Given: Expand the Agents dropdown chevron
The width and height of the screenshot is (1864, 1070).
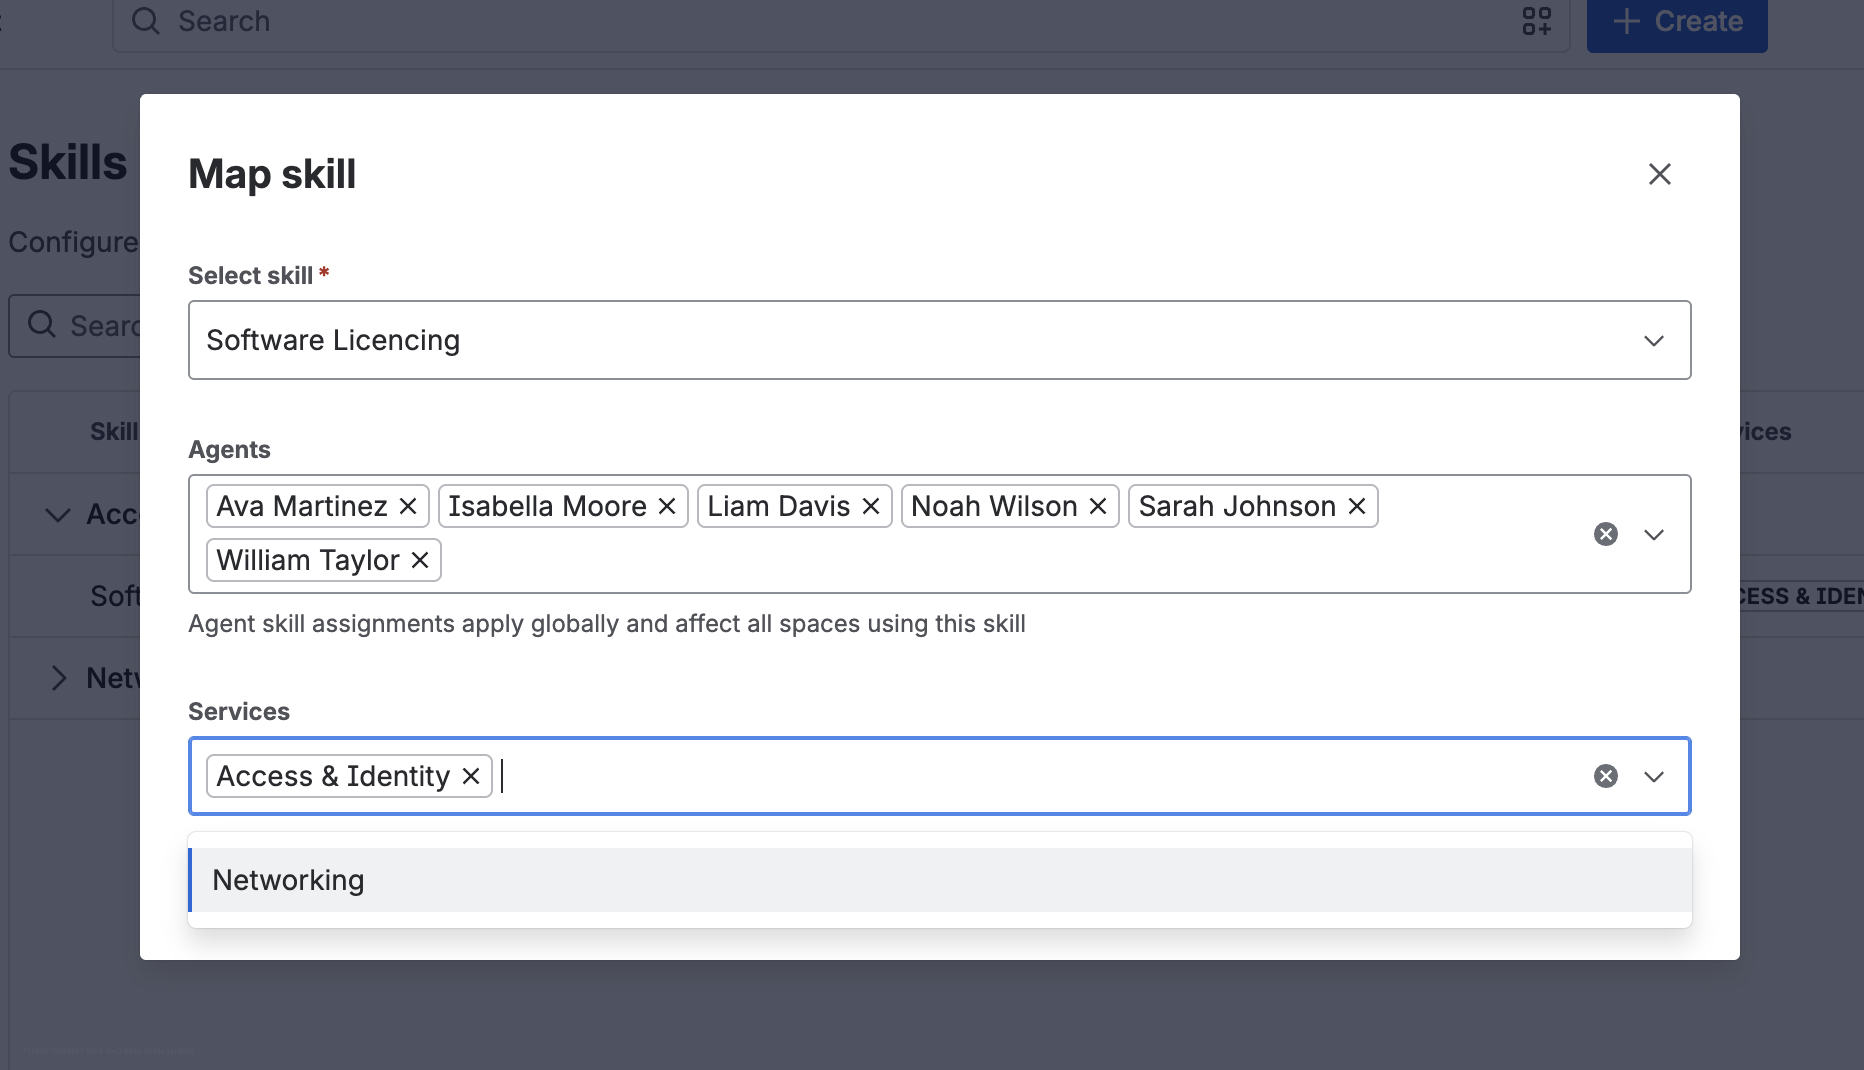Looking at the screenshot, I should click(1654, 534).
